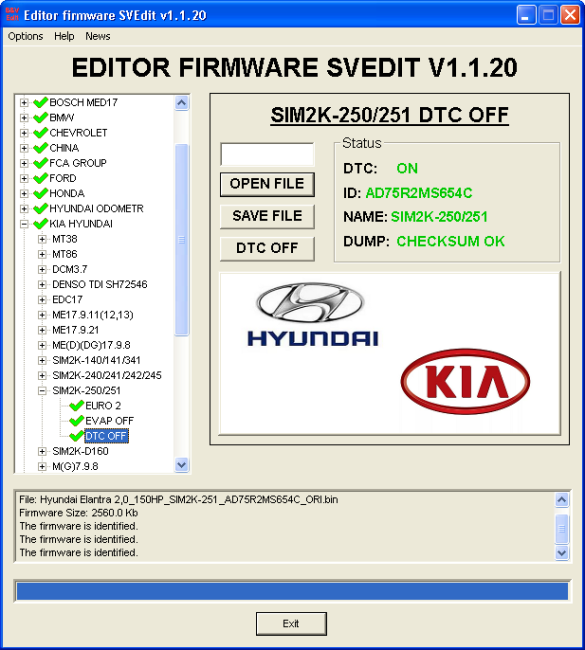Click the DTC status value ON

pos(407,169)
